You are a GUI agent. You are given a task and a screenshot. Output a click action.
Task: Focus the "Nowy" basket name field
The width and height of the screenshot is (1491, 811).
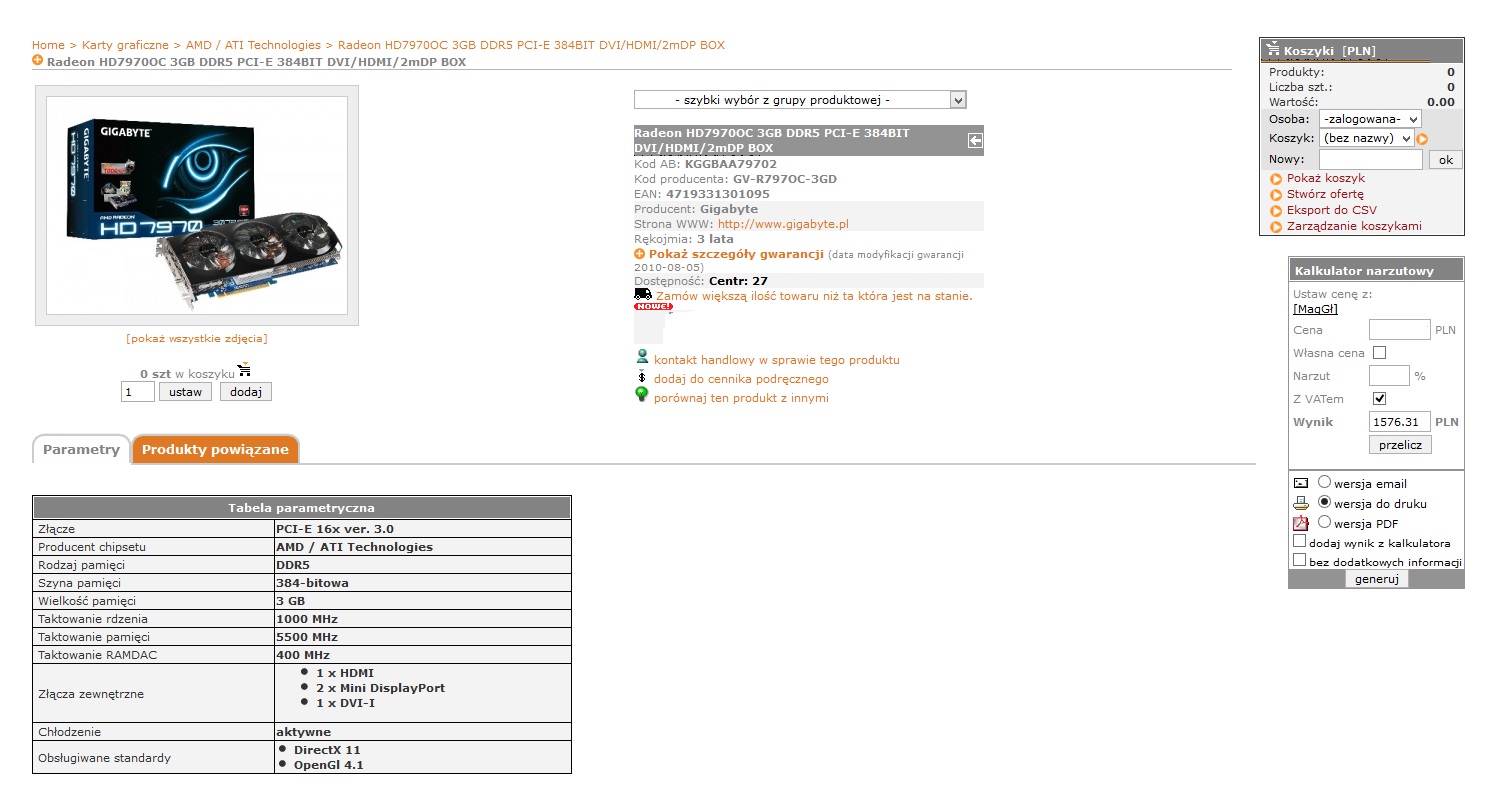pyautogui.click(x=1370, y=160)
